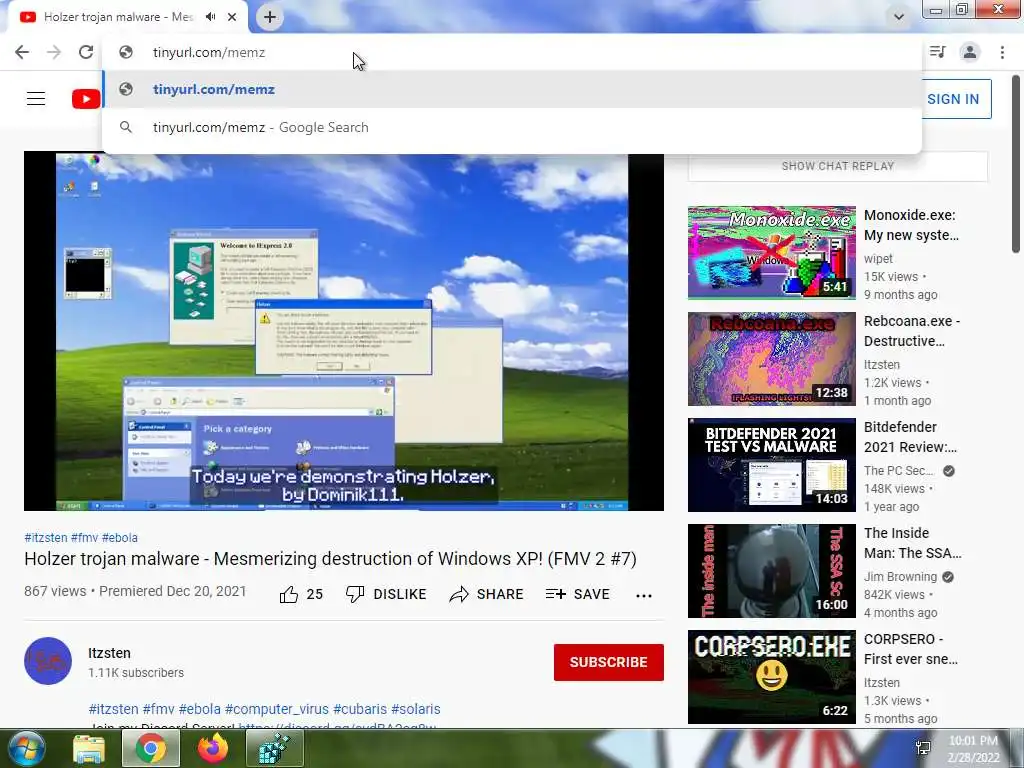Screen dimensions: 1024x768
Task: Open the #itzsten hashtag link above the title
Action: point(46,537)
